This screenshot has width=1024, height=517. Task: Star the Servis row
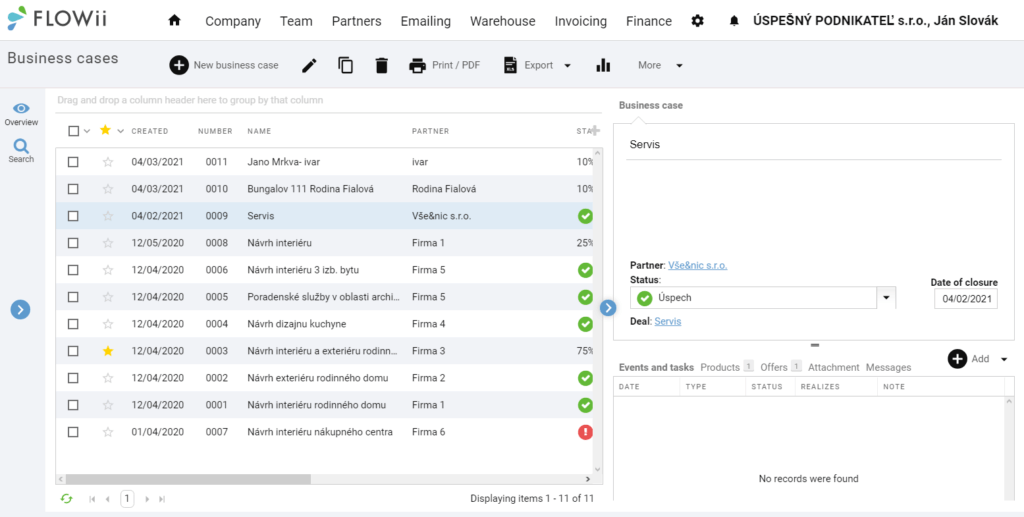click(108, 216)
